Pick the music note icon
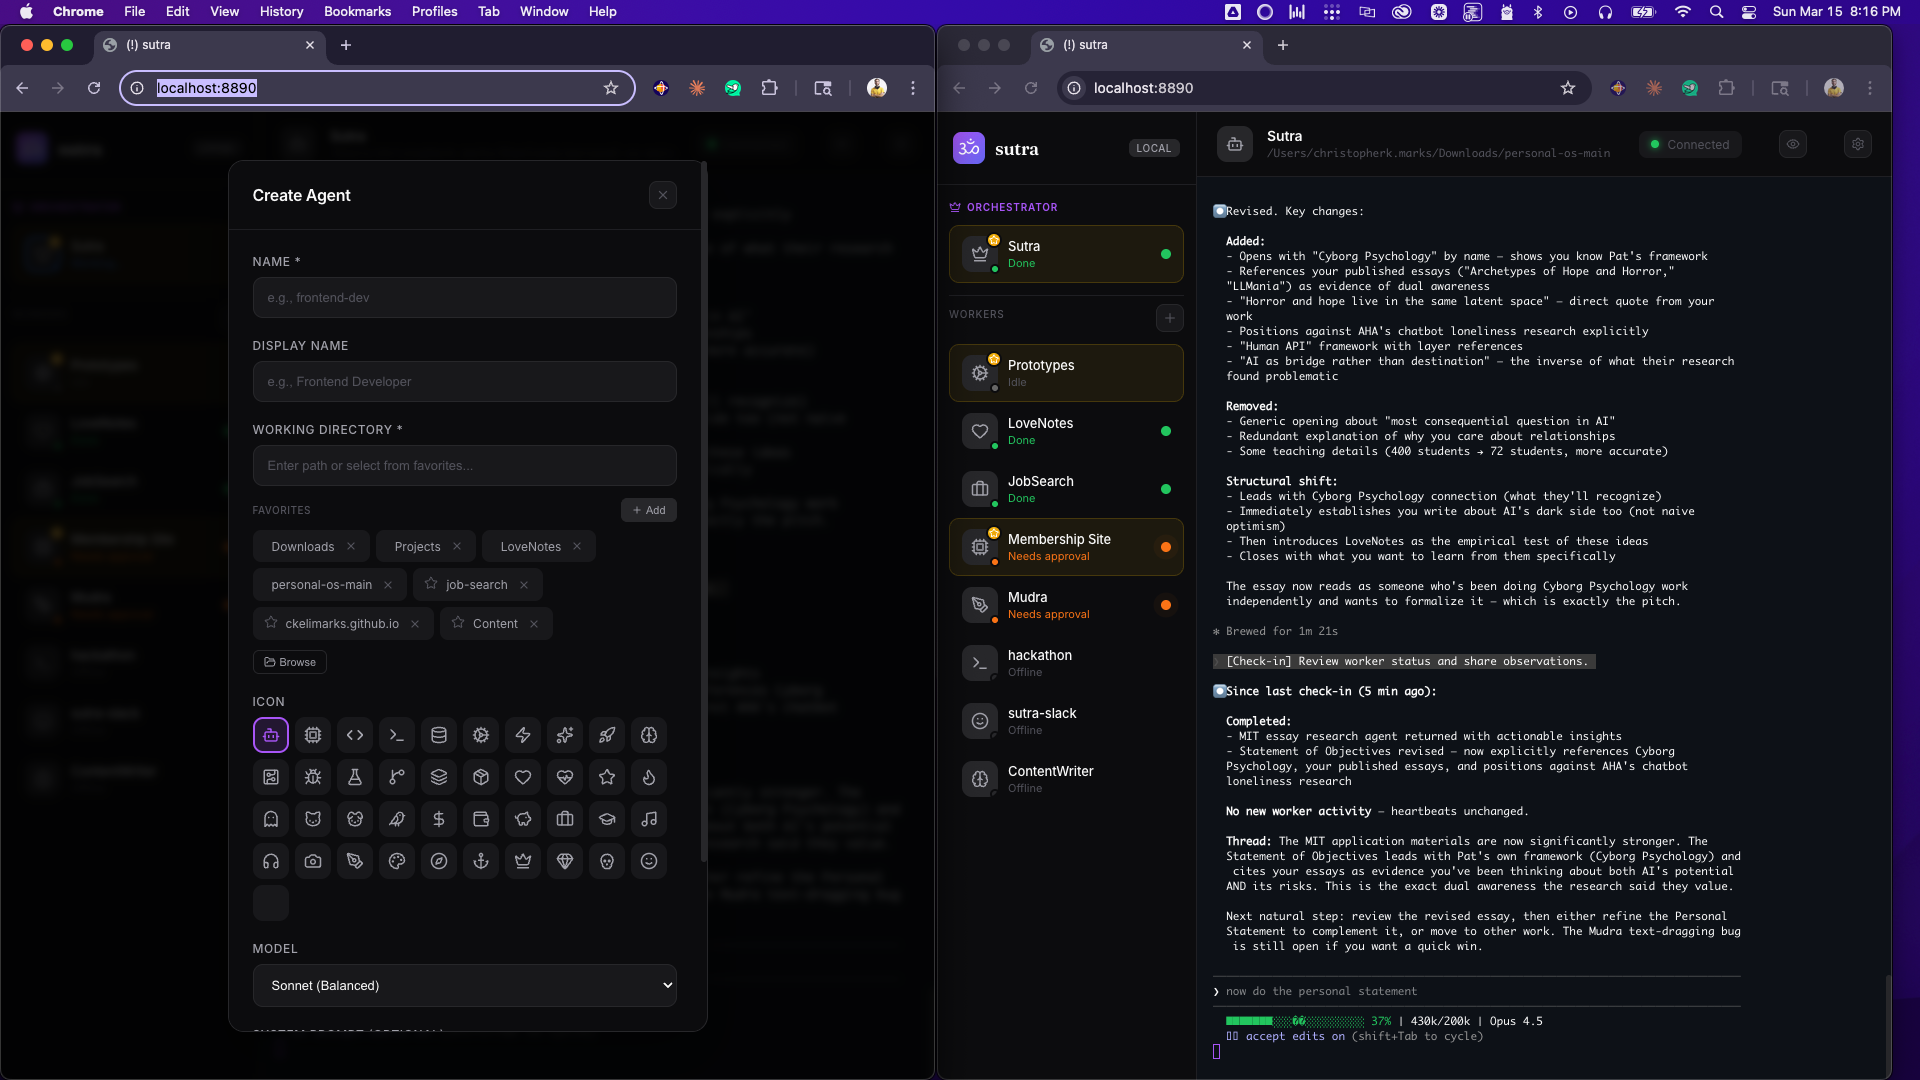This screenshot has width=1920, height=1080. pos(649,819)
